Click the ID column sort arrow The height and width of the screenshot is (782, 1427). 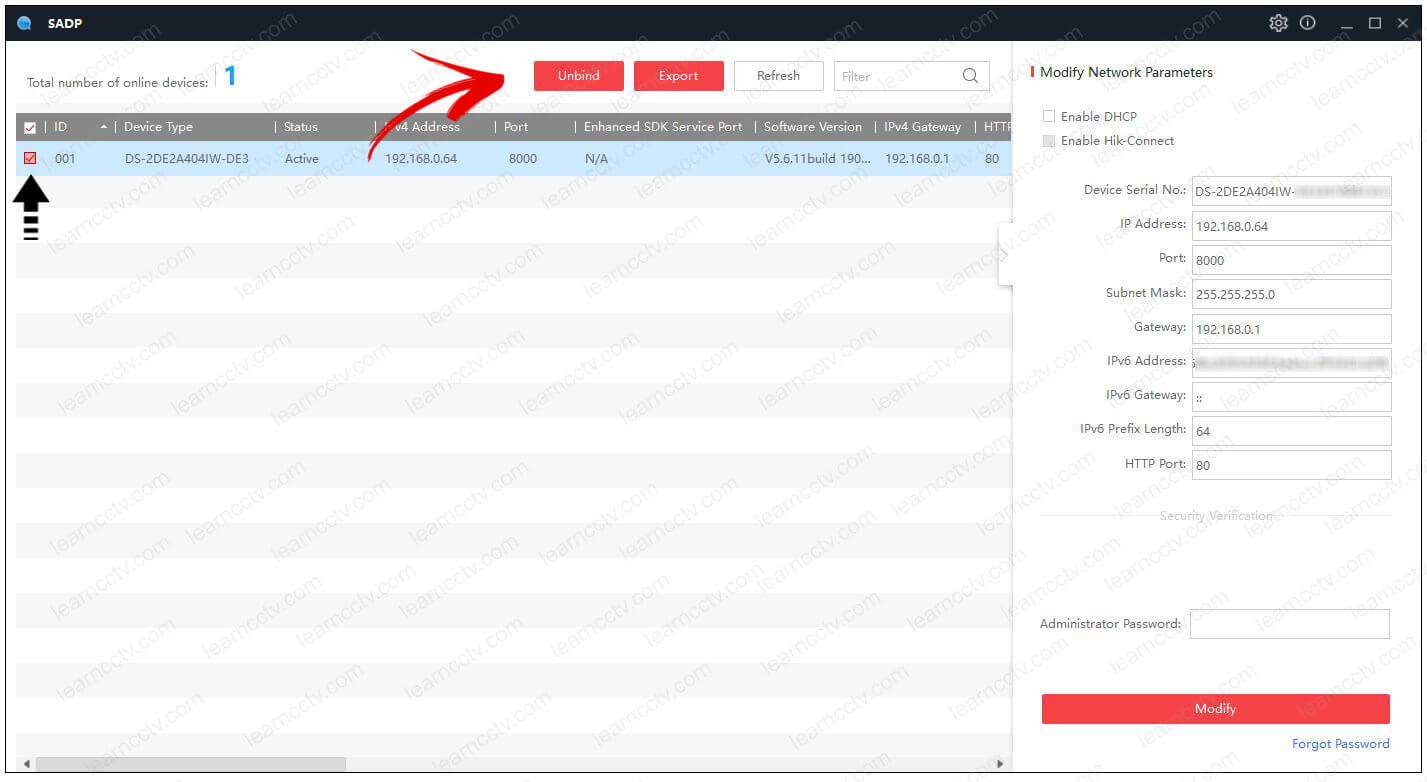click(x=104, y=127)
